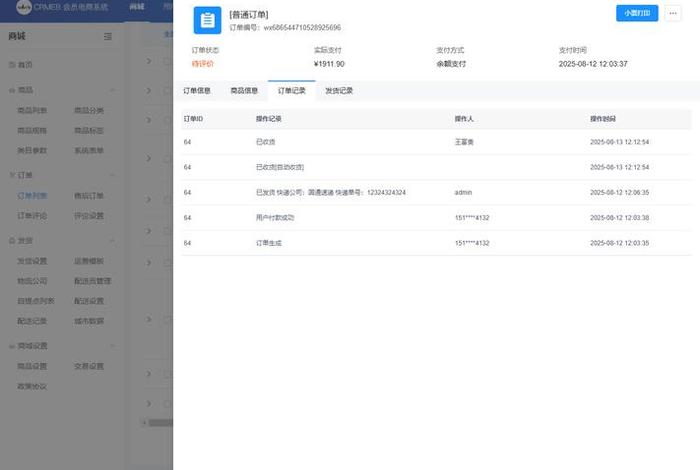Open 交易设置 in the sidebar

89,366
